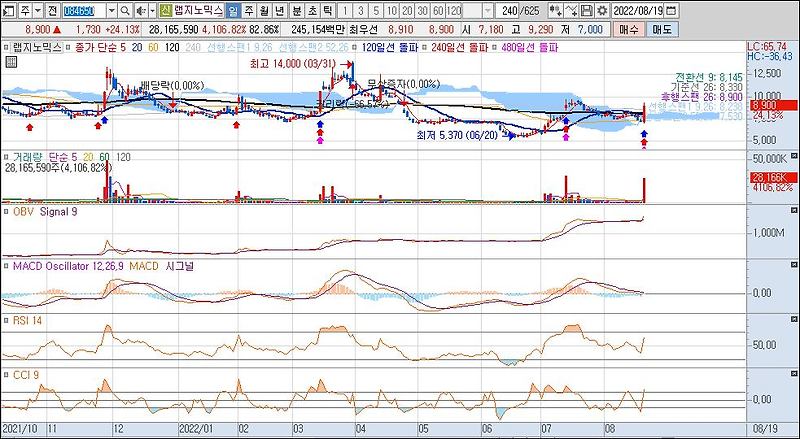Click the 최저 5,370 (06/20) annotation

(458, 135)
